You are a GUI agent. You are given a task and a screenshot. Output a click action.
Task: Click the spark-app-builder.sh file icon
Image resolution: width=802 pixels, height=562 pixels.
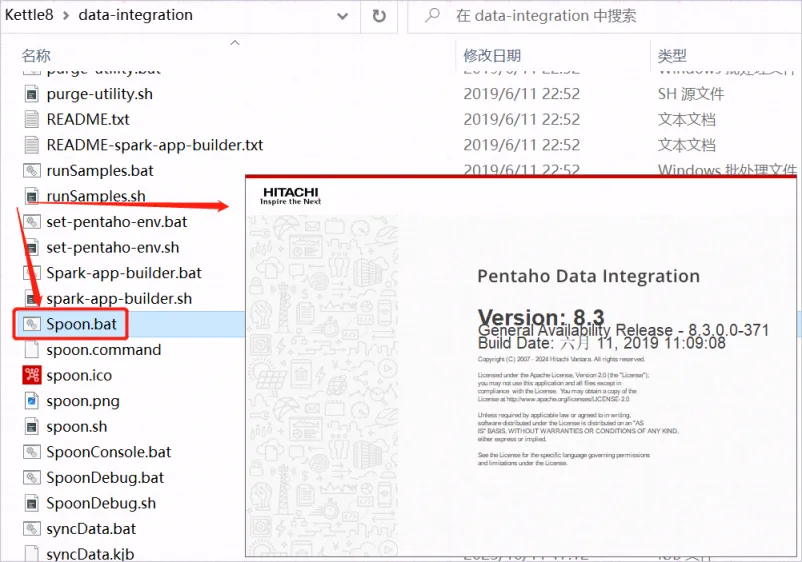point(32,299)
